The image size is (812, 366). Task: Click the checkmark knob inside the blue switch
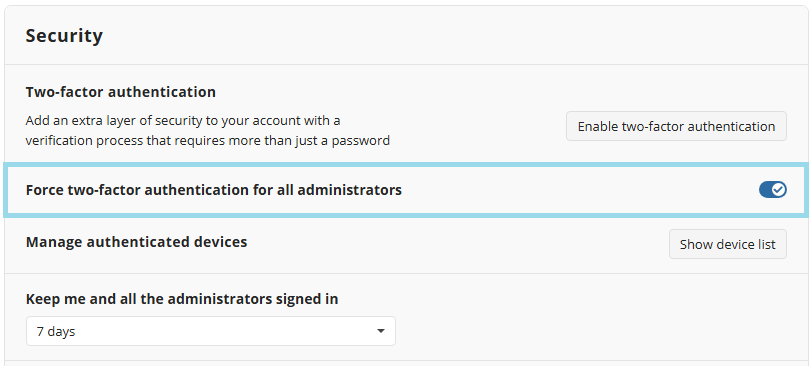point(778,190)
